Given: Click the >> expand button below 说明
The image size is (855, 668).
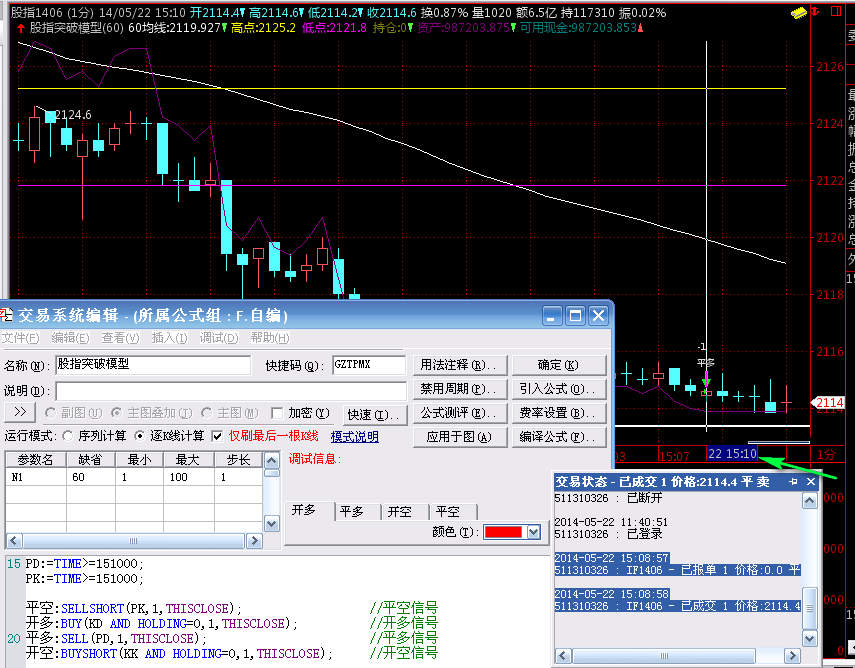Looking at the screenshot, I should point(20,412).
